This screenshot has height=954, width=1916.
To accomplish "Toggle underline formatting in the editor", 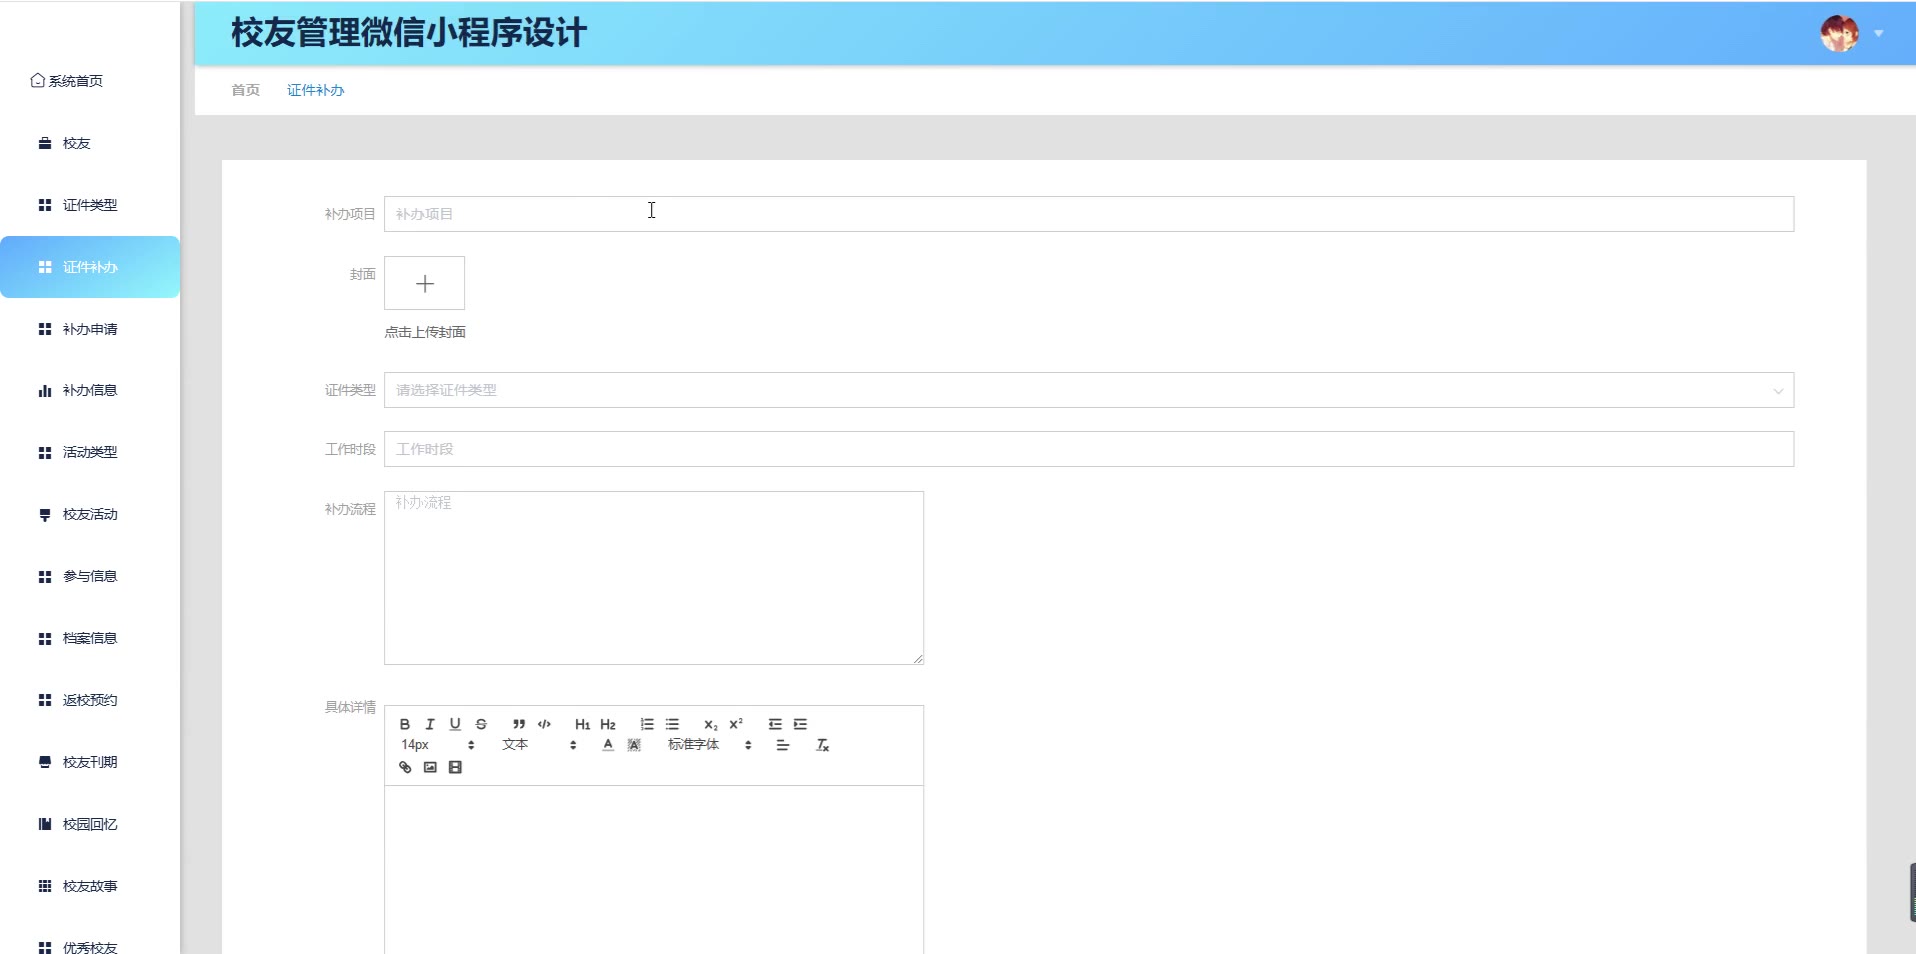I will 455,724.
